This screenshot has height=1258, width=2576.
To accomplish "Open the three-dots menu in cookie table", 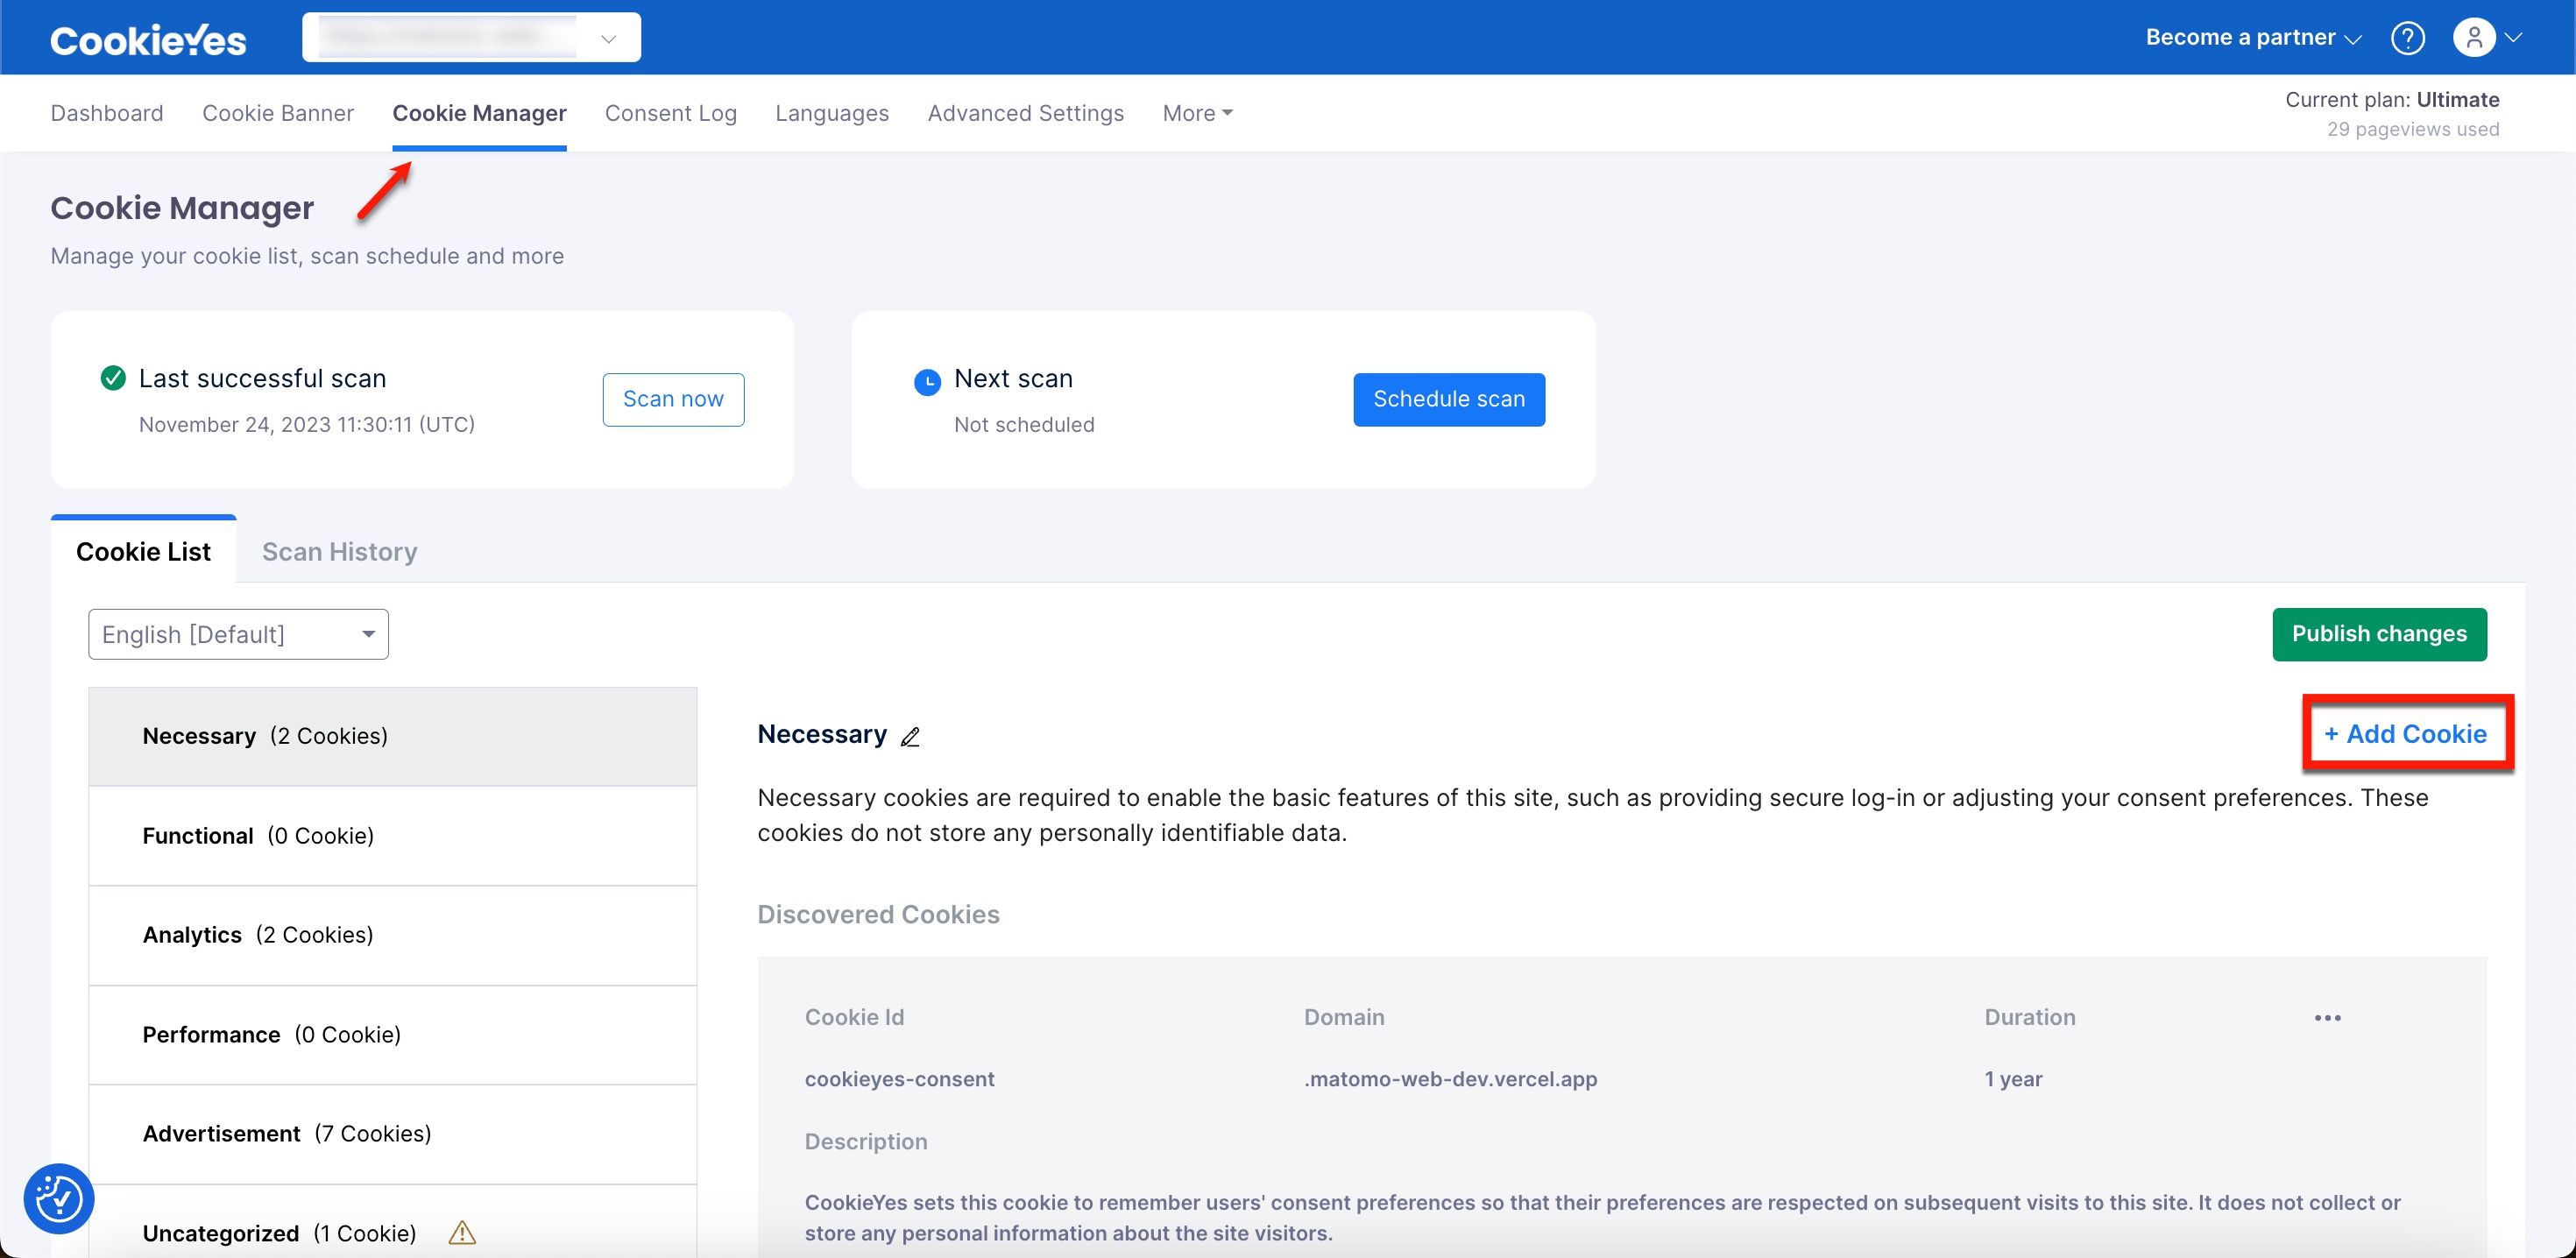I will [x=2327, y=1018].
